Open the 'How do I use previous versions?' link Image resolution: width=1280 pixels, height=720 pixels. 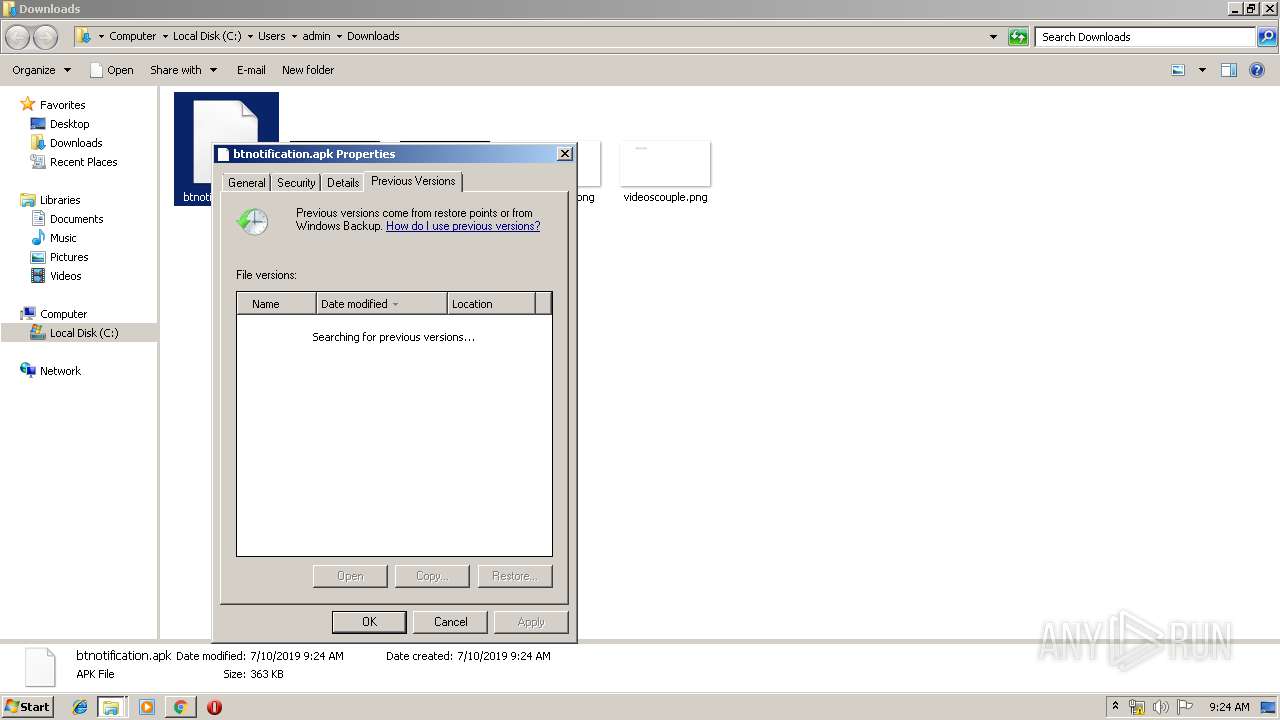point(463,226)
